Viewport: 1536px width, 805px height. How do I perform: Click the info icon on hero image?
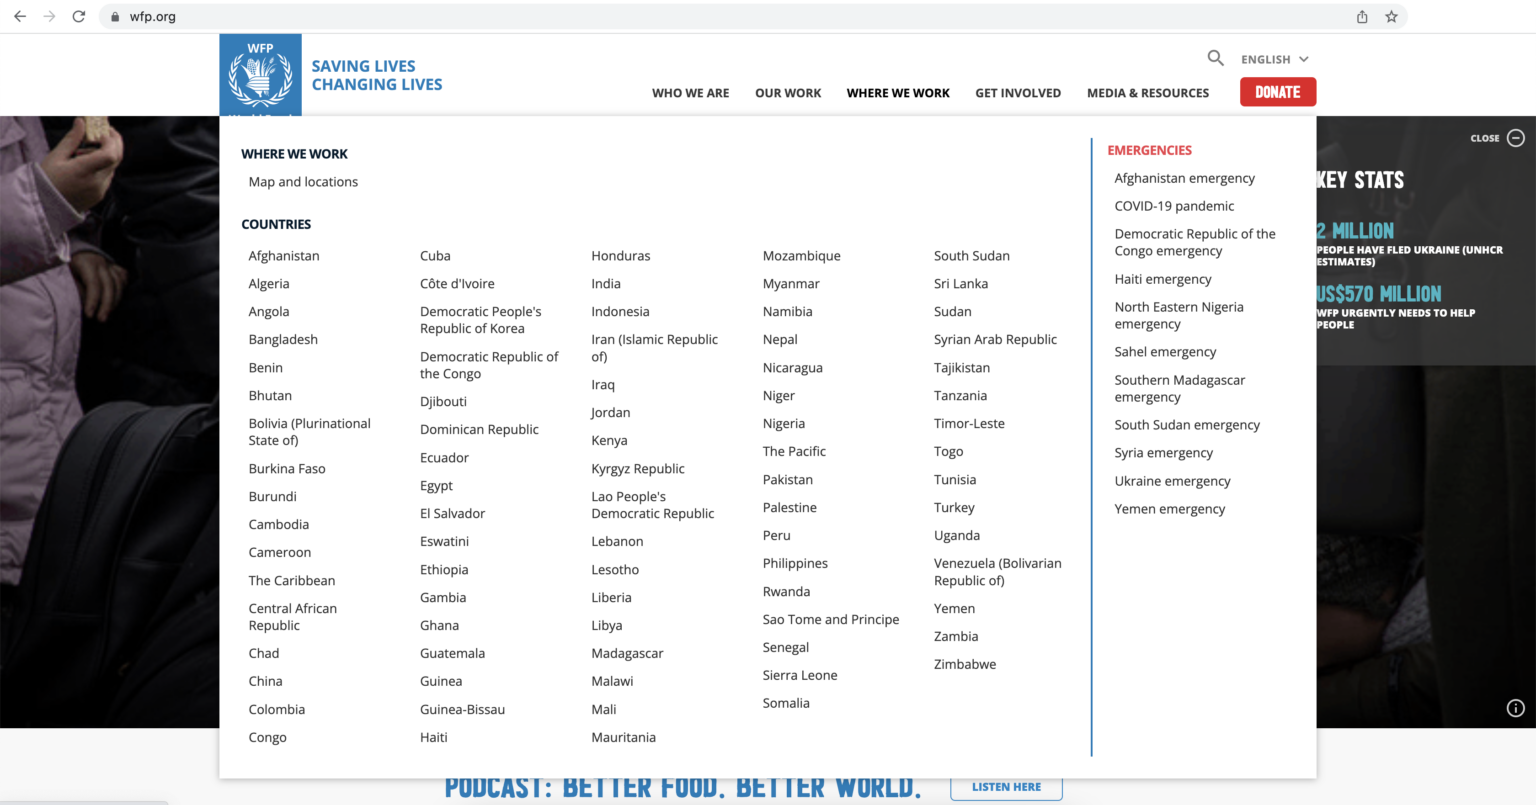click(x=1515, y=708)
